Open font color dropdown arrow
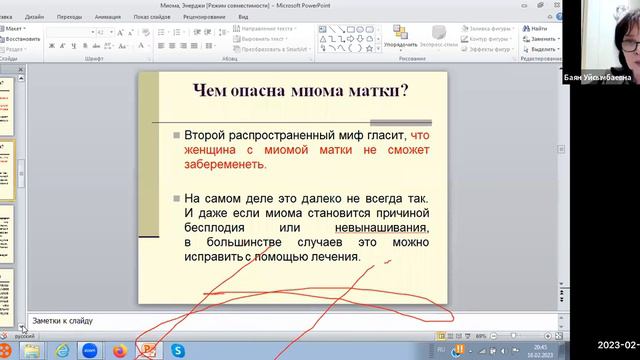This screenshot has height=360, width=640. coord(149,46)
